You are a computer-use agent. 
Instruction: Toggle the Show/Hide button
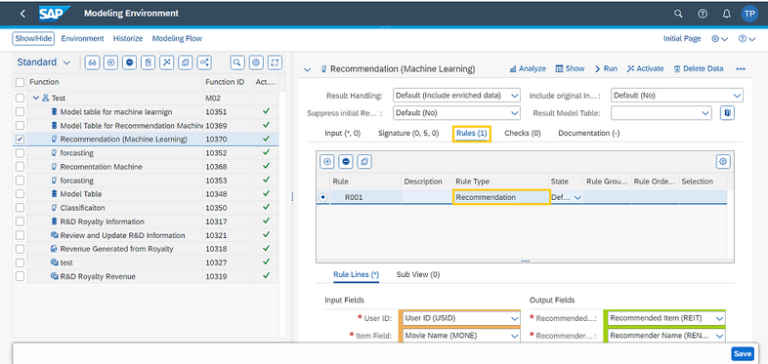point(33,38)
